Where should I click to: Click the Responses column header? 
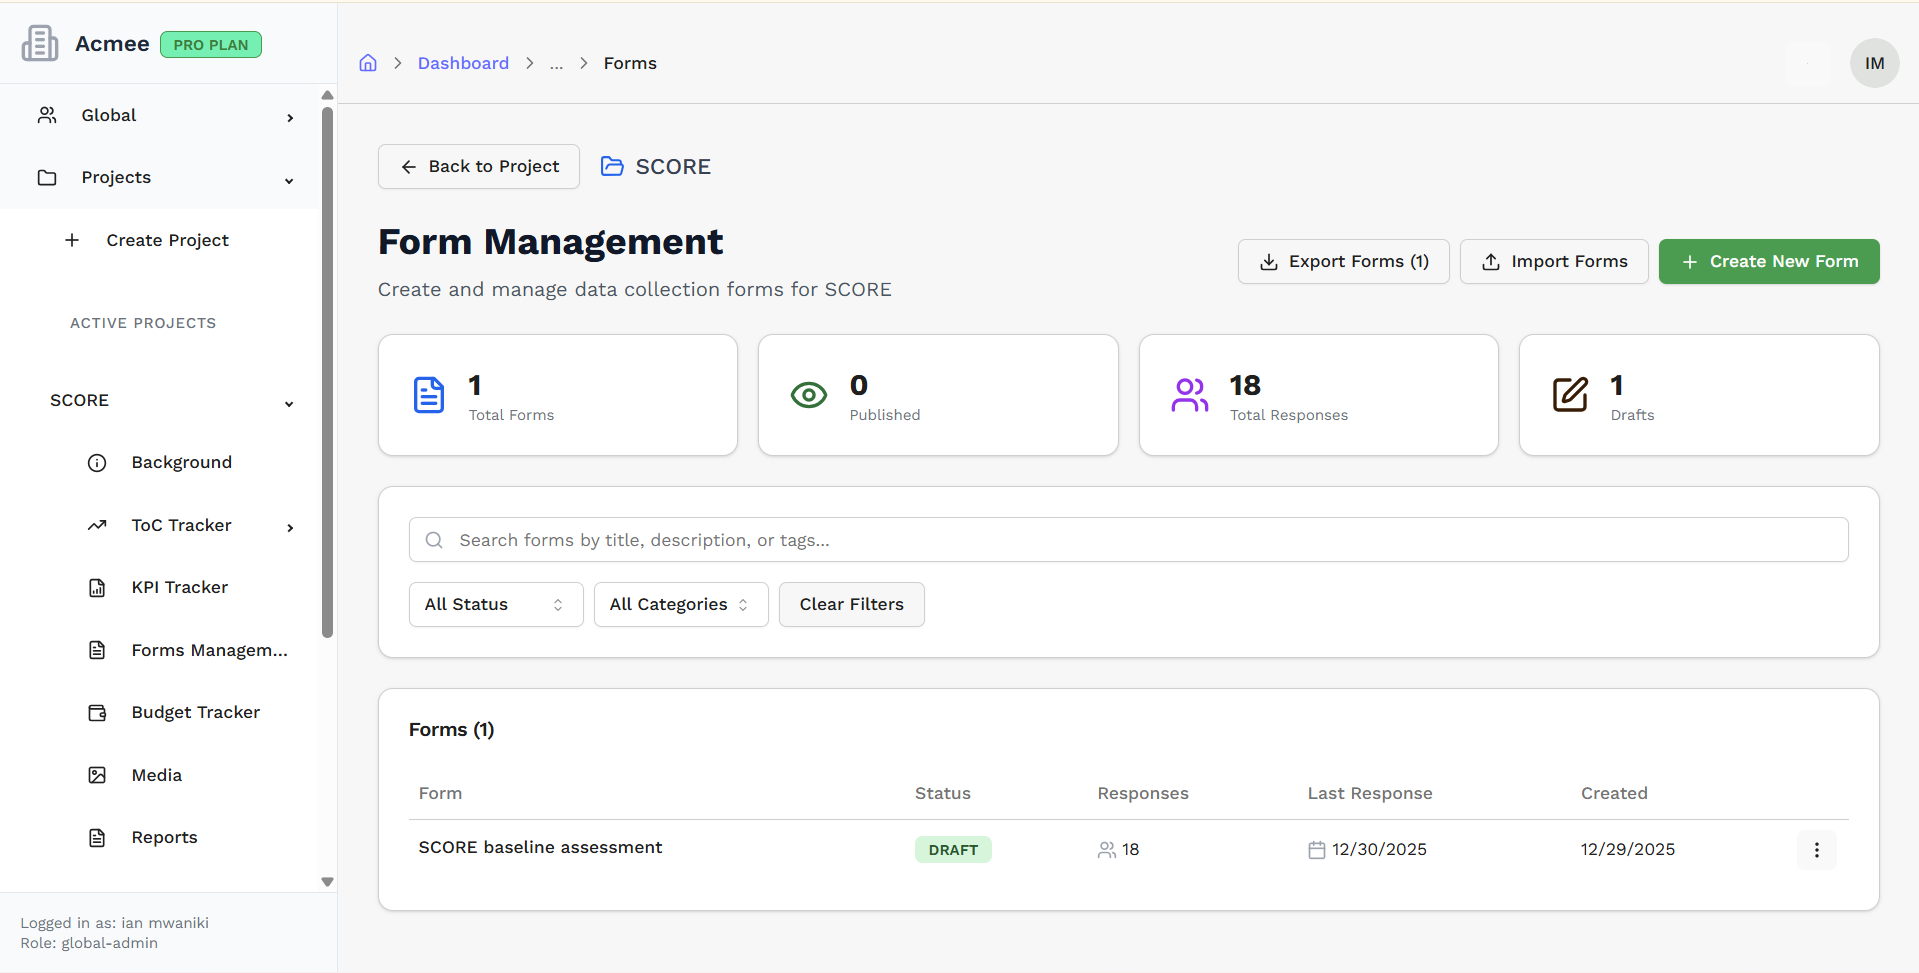1143,793
